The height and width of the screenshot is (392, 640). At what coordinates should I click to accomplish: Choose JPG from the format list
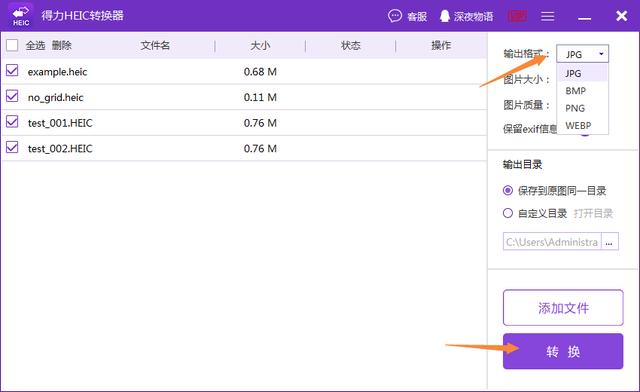pyautogui.click(x=582, y=74)
